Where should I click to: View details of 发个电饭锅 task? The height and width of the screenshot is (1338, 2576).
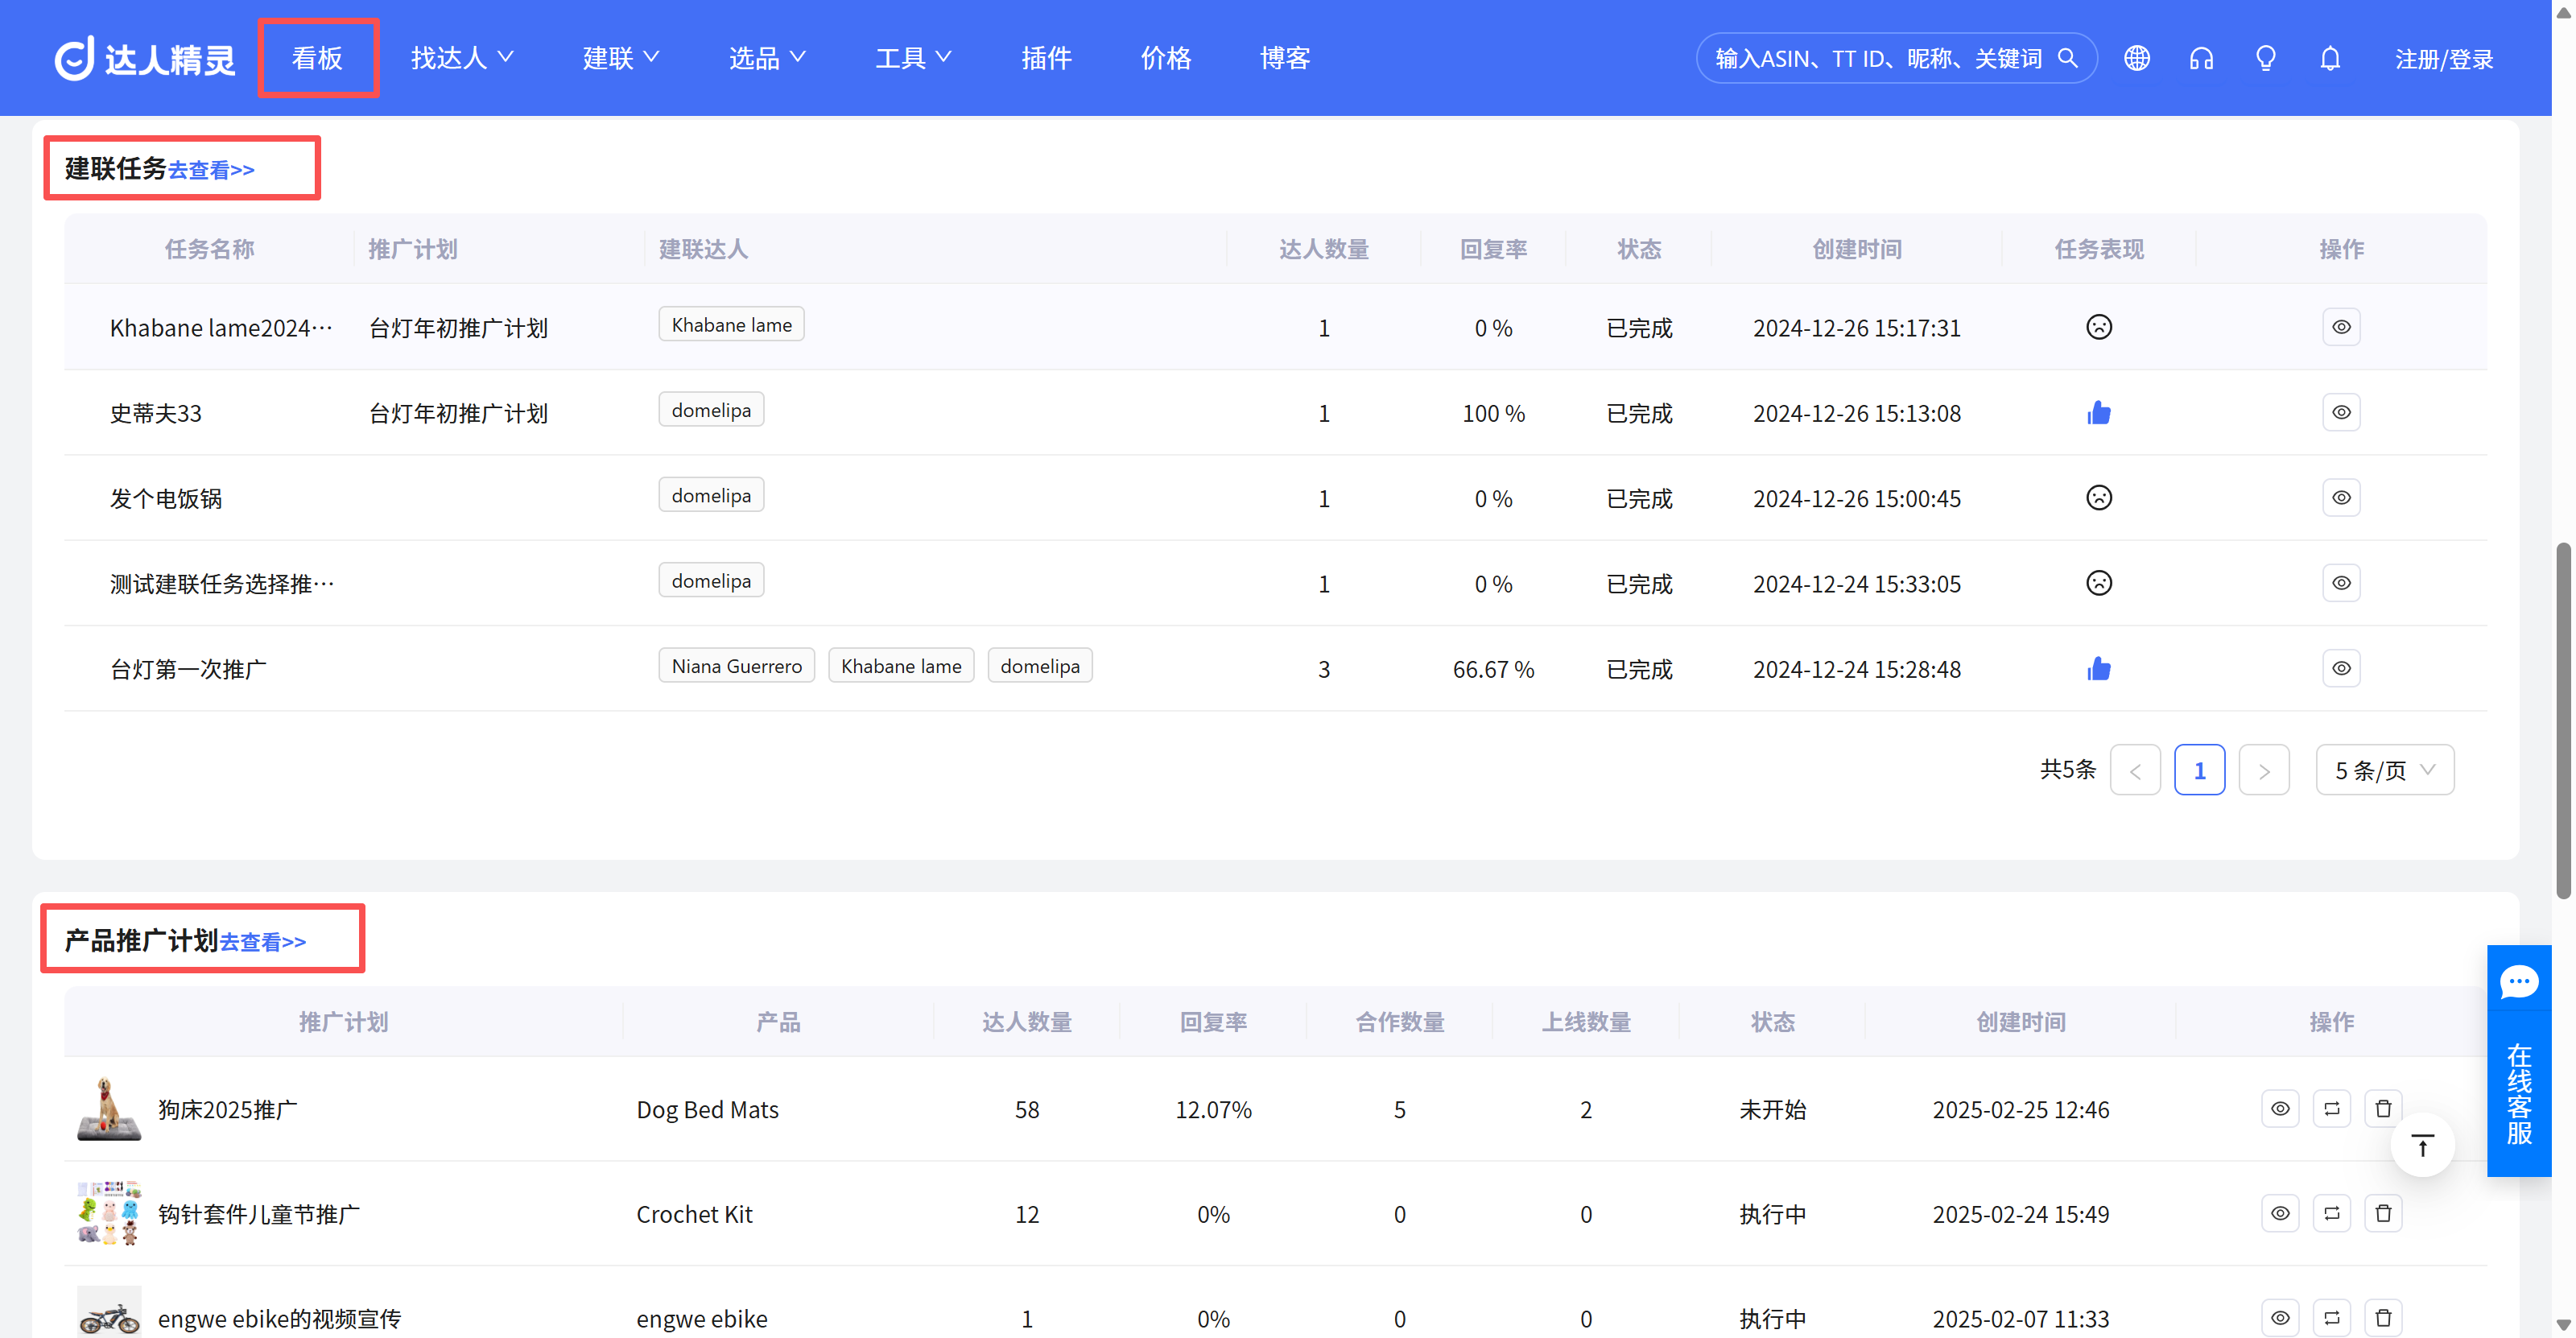[2341, 497]
